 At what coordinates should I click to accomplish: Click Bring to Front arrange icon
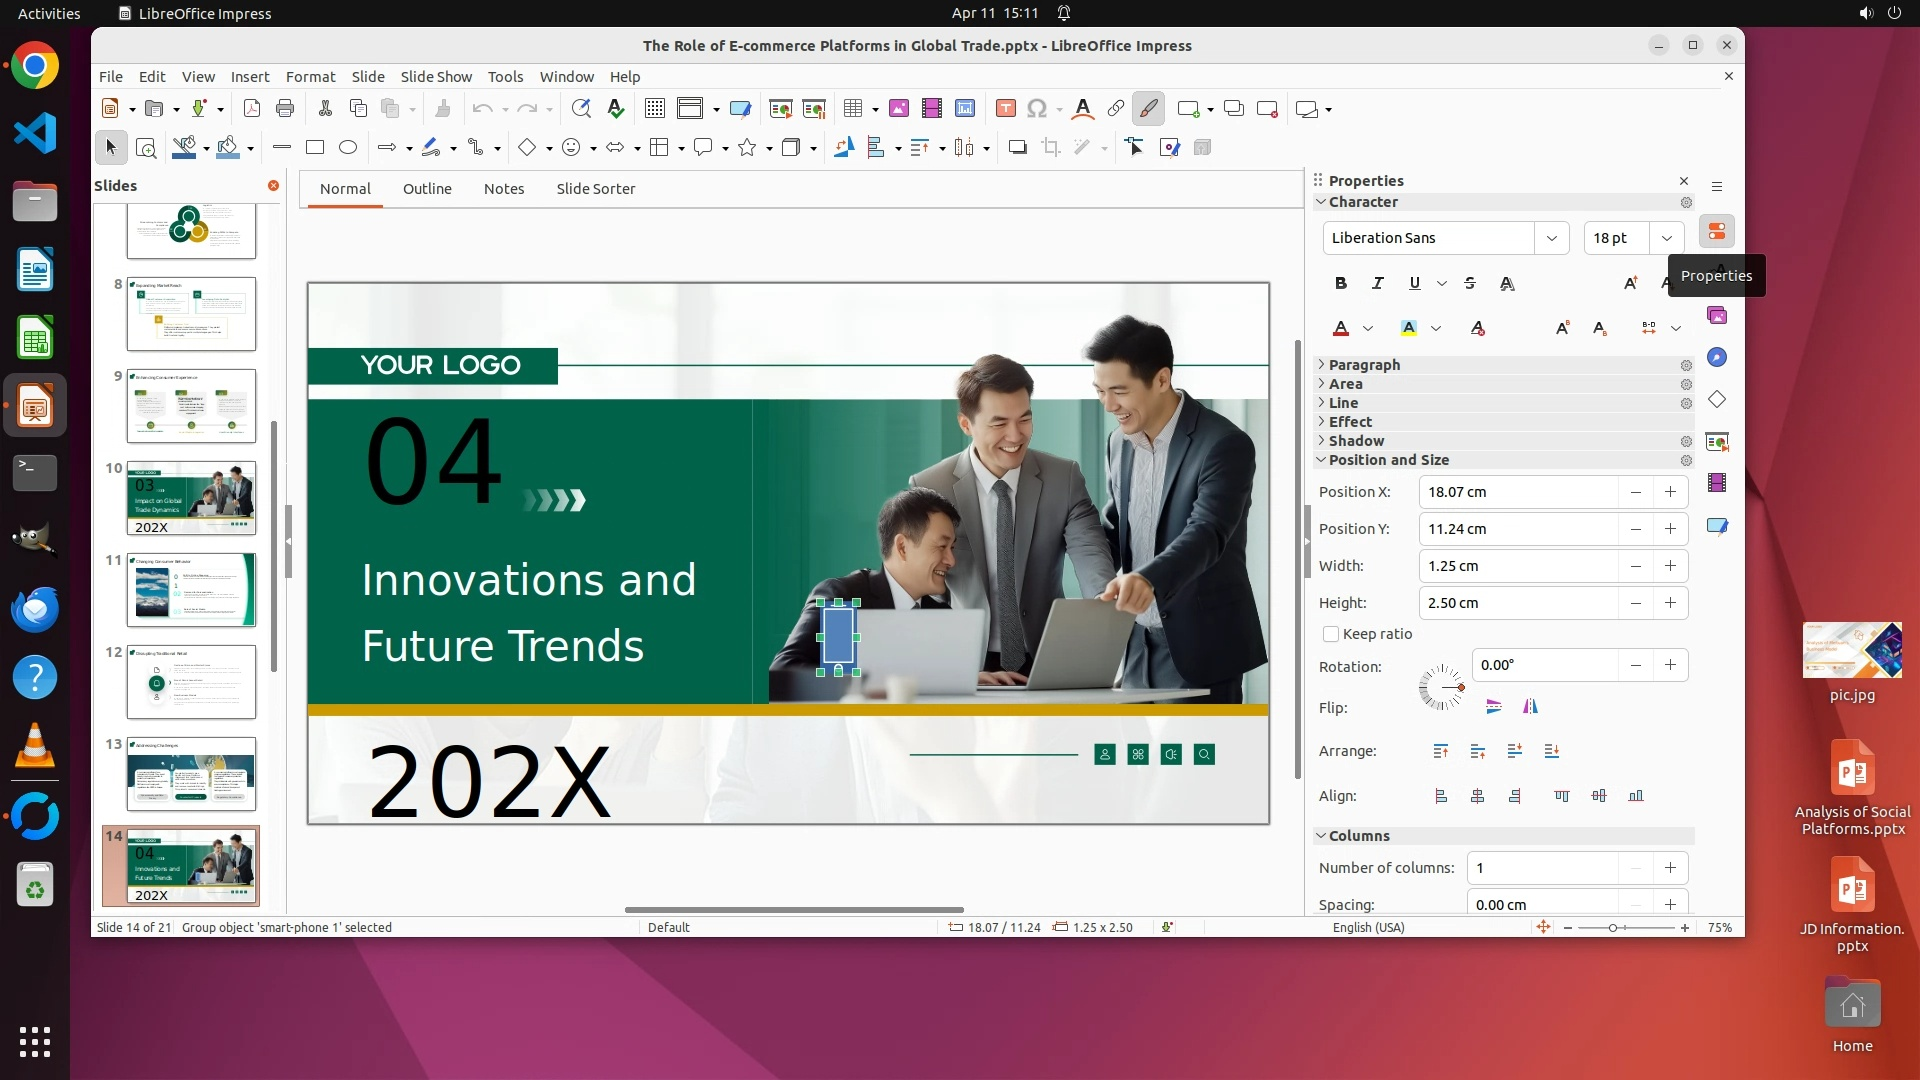pos(1440,751)
